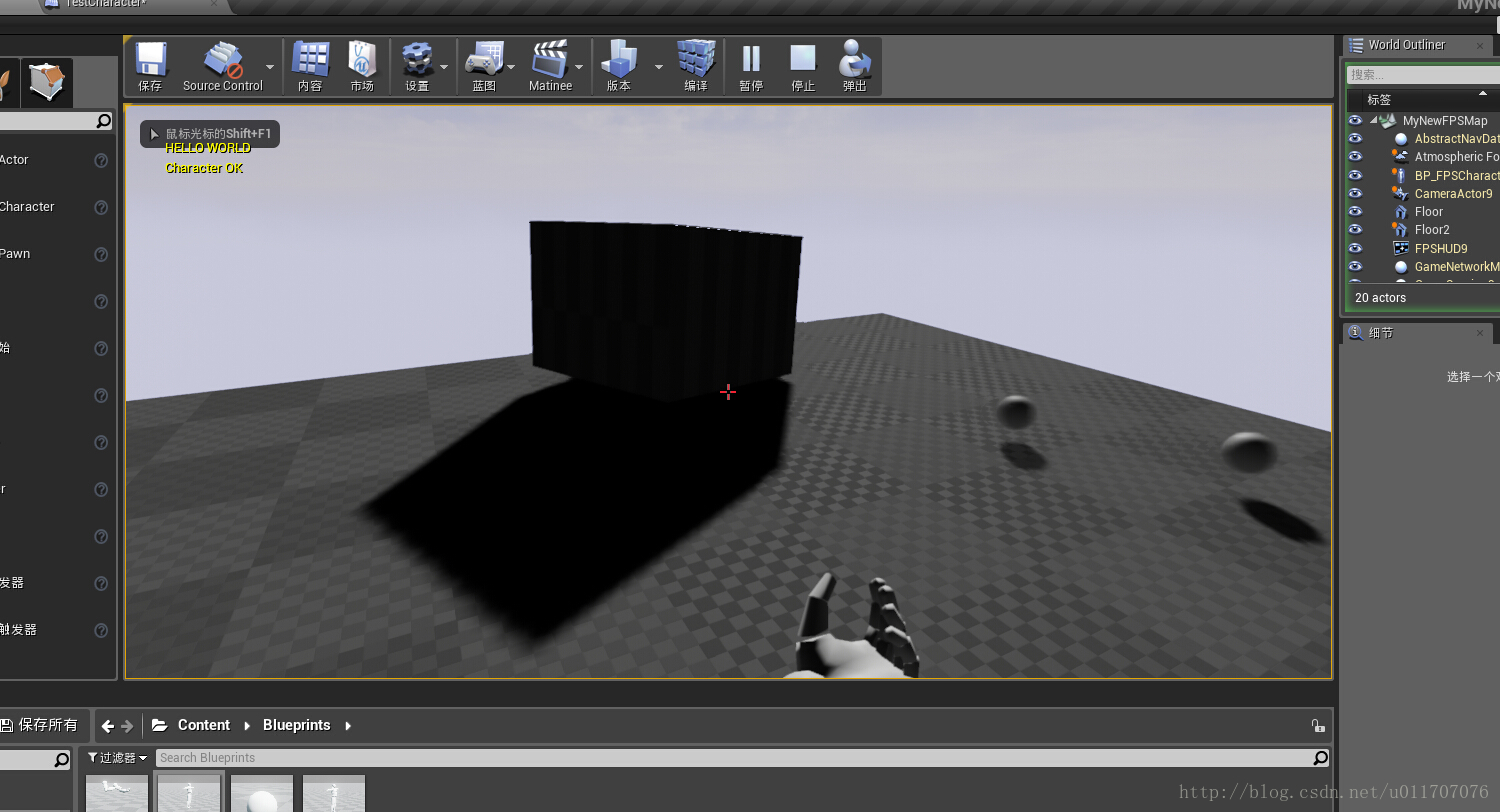Click the 细节 details panel magnifier icon
Image resolution: width=1500 pixels, height=812 pixels.
(1355, 332)
